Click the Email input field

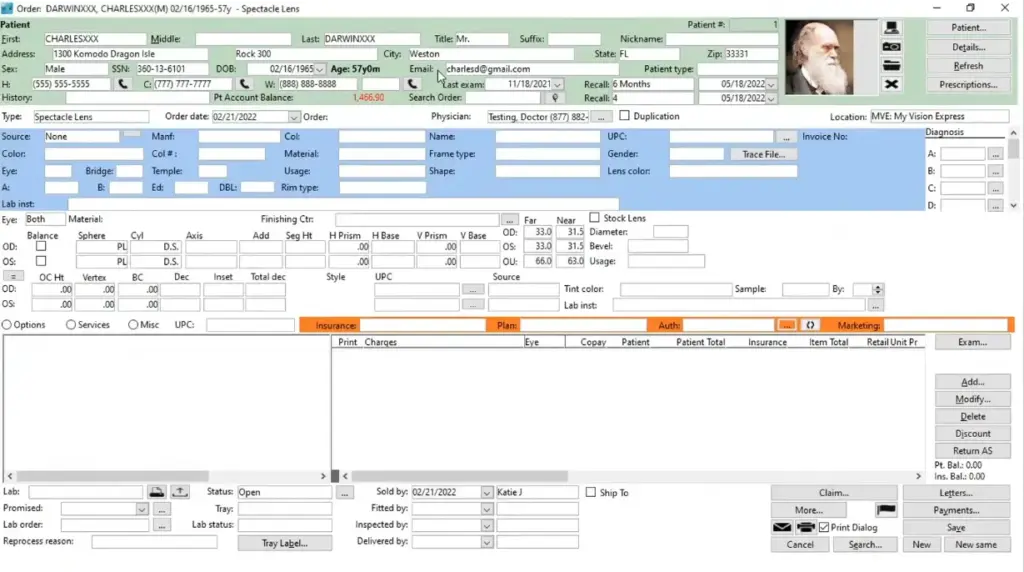coord(530,69)
